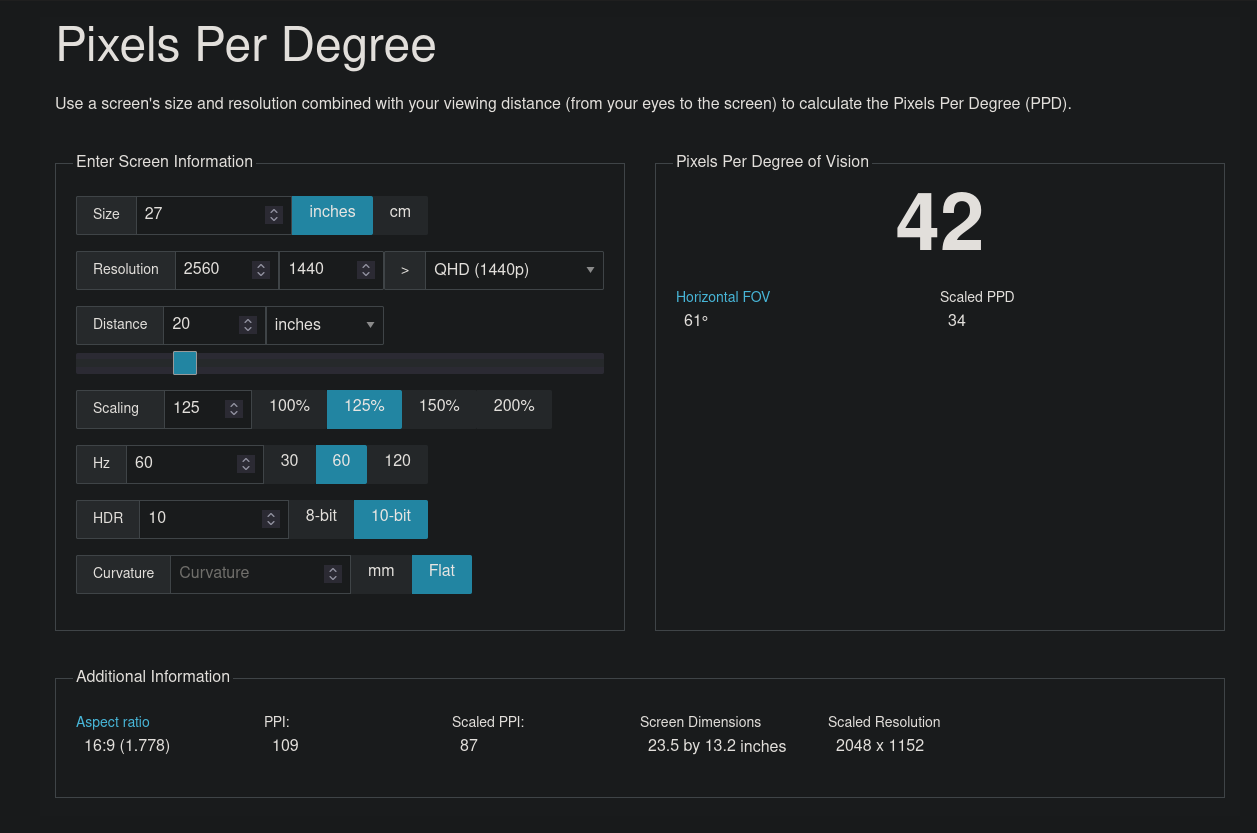Click the Scaling value stepper arrows
Viewport: 1257px width, 833px height.
[234, 408]
